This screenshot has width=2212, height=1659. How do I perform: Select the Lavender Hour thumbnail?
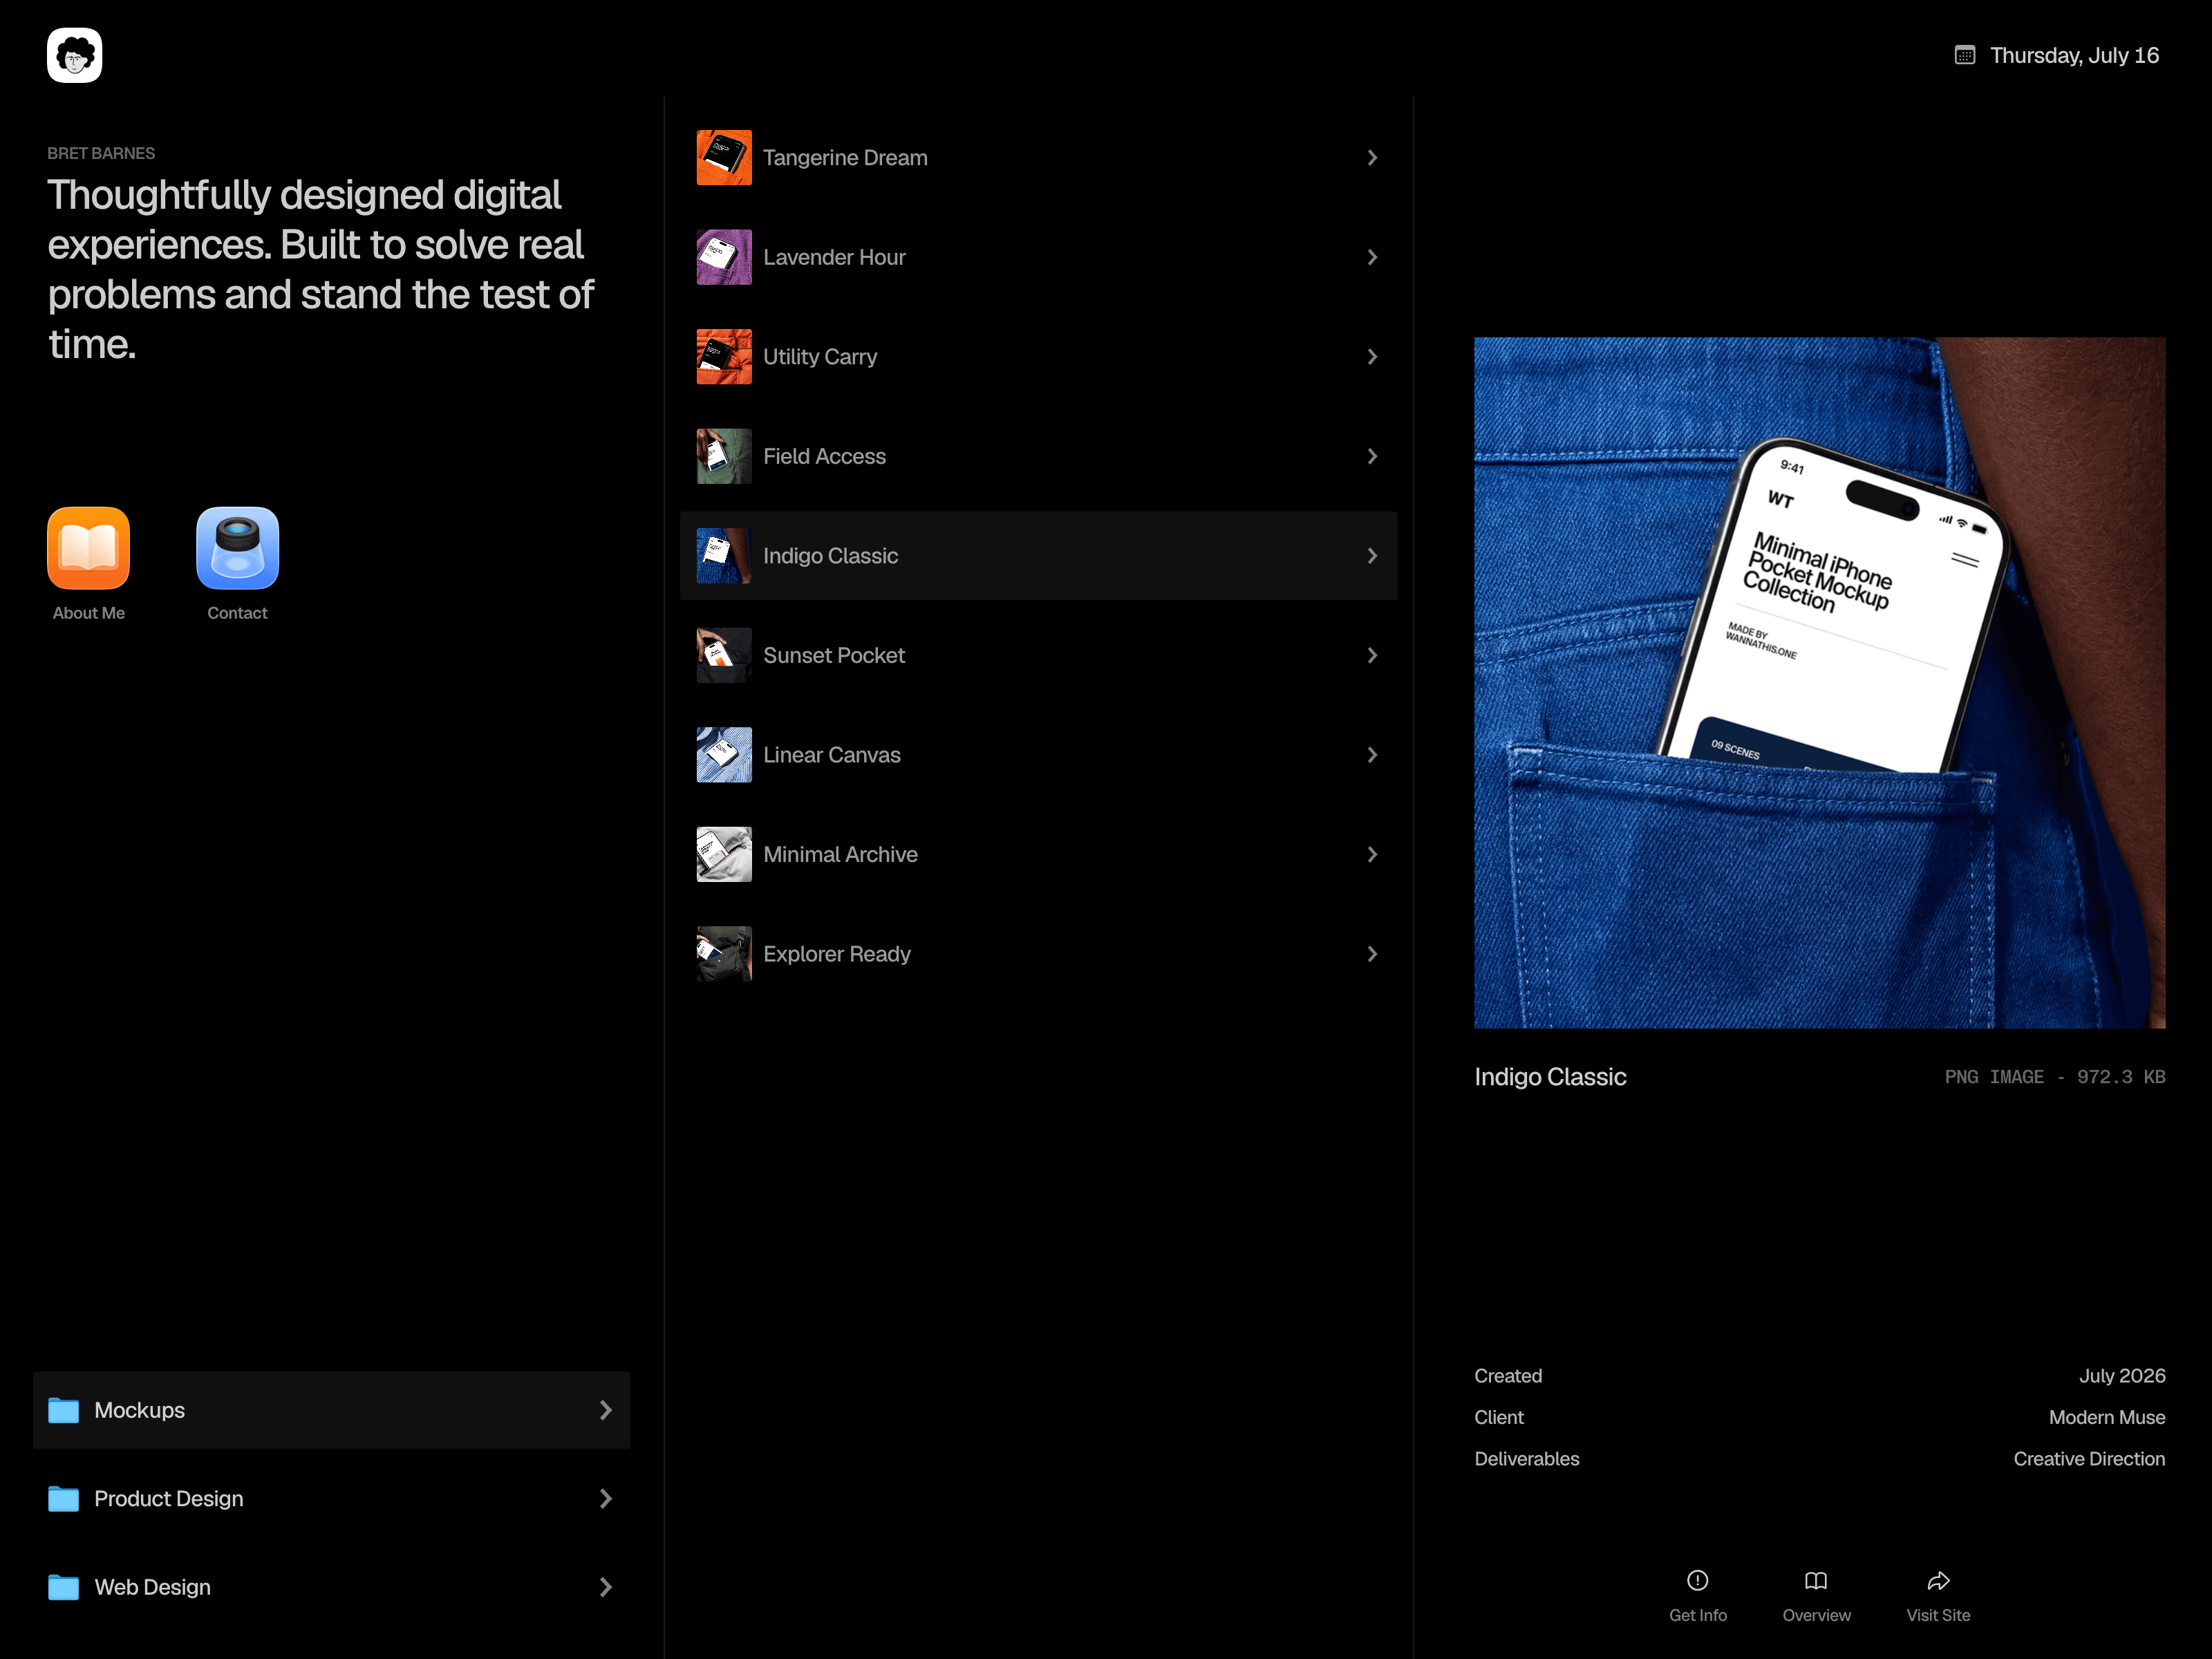pyautogui.click(x=724, y=257)
